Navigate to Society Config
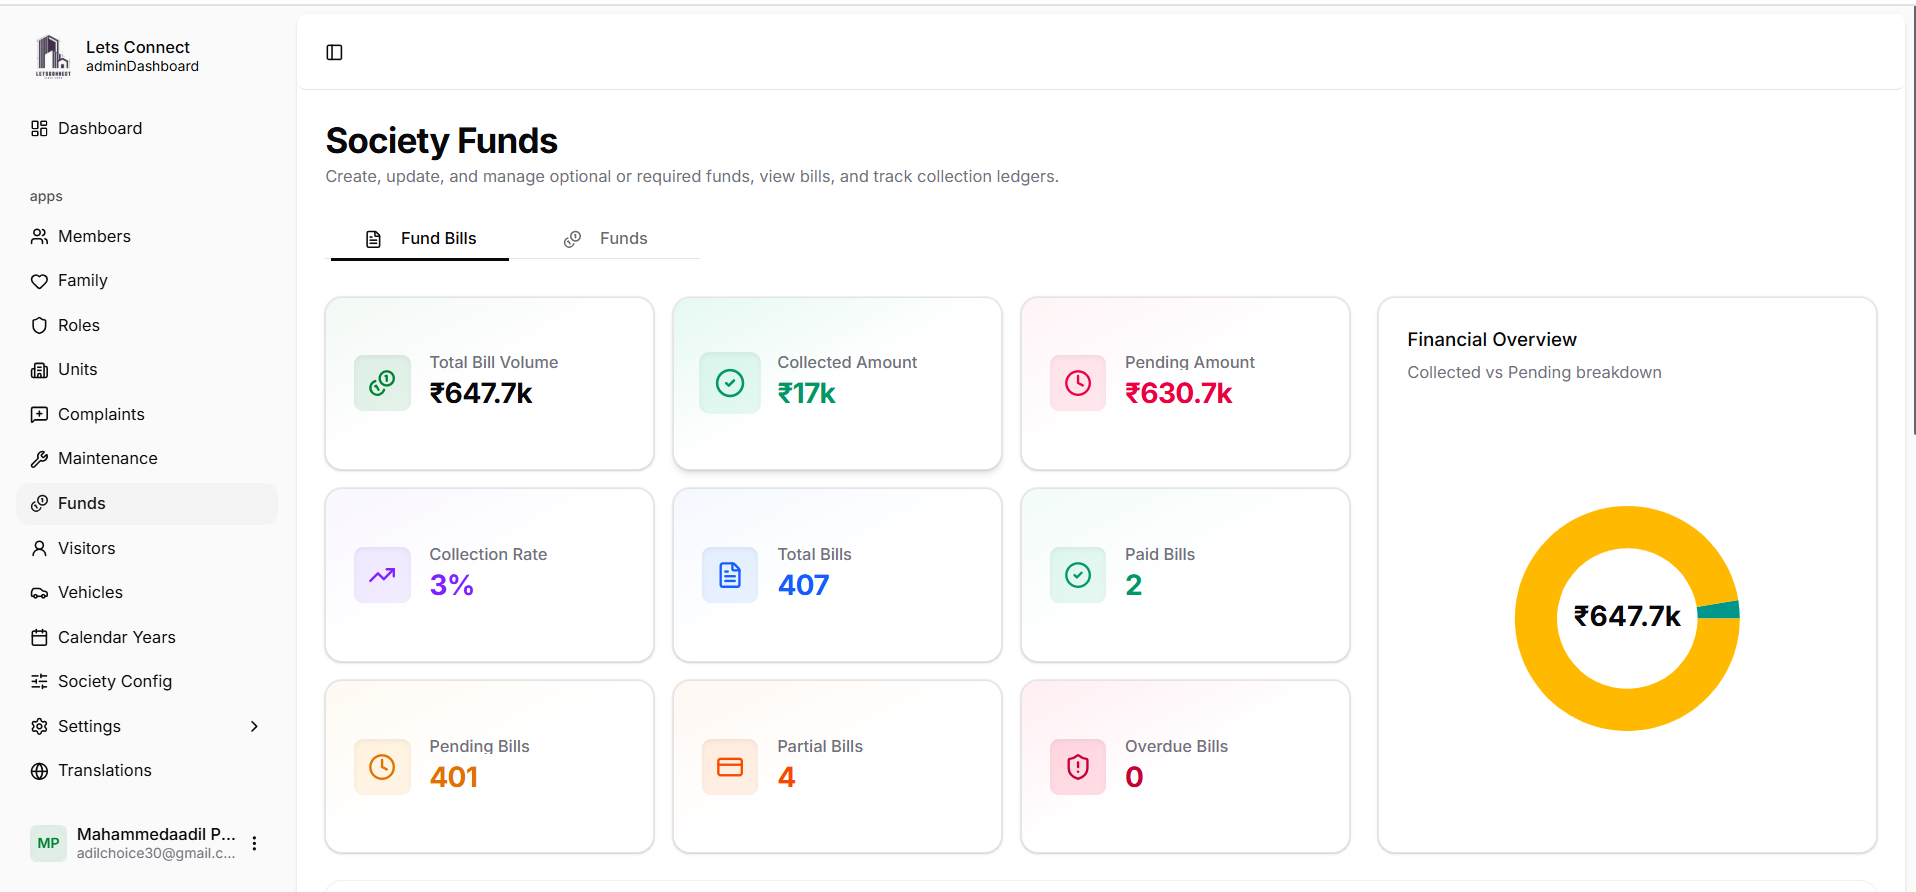 click(x=147, y=681)
